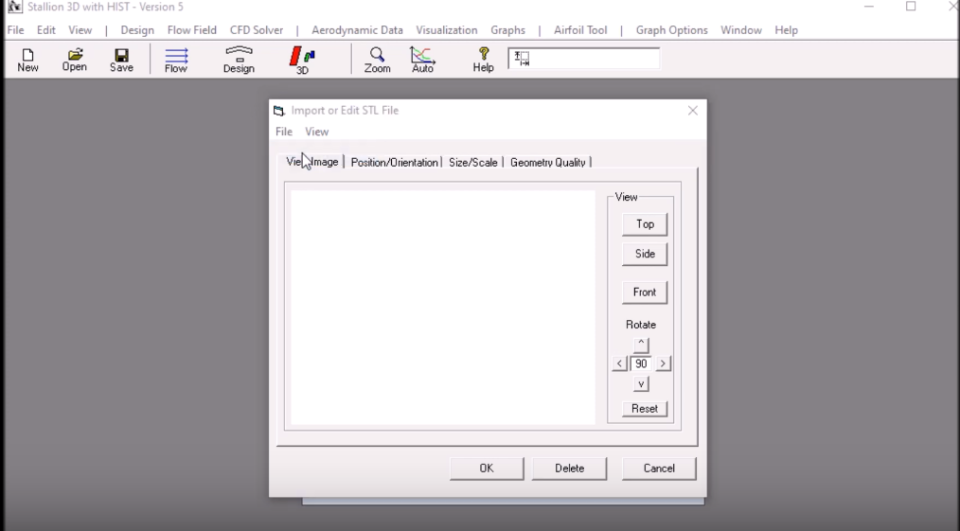Close the Import or Edit STL dialog
This screenshot has height=531, width=960.
click(692, 110)
